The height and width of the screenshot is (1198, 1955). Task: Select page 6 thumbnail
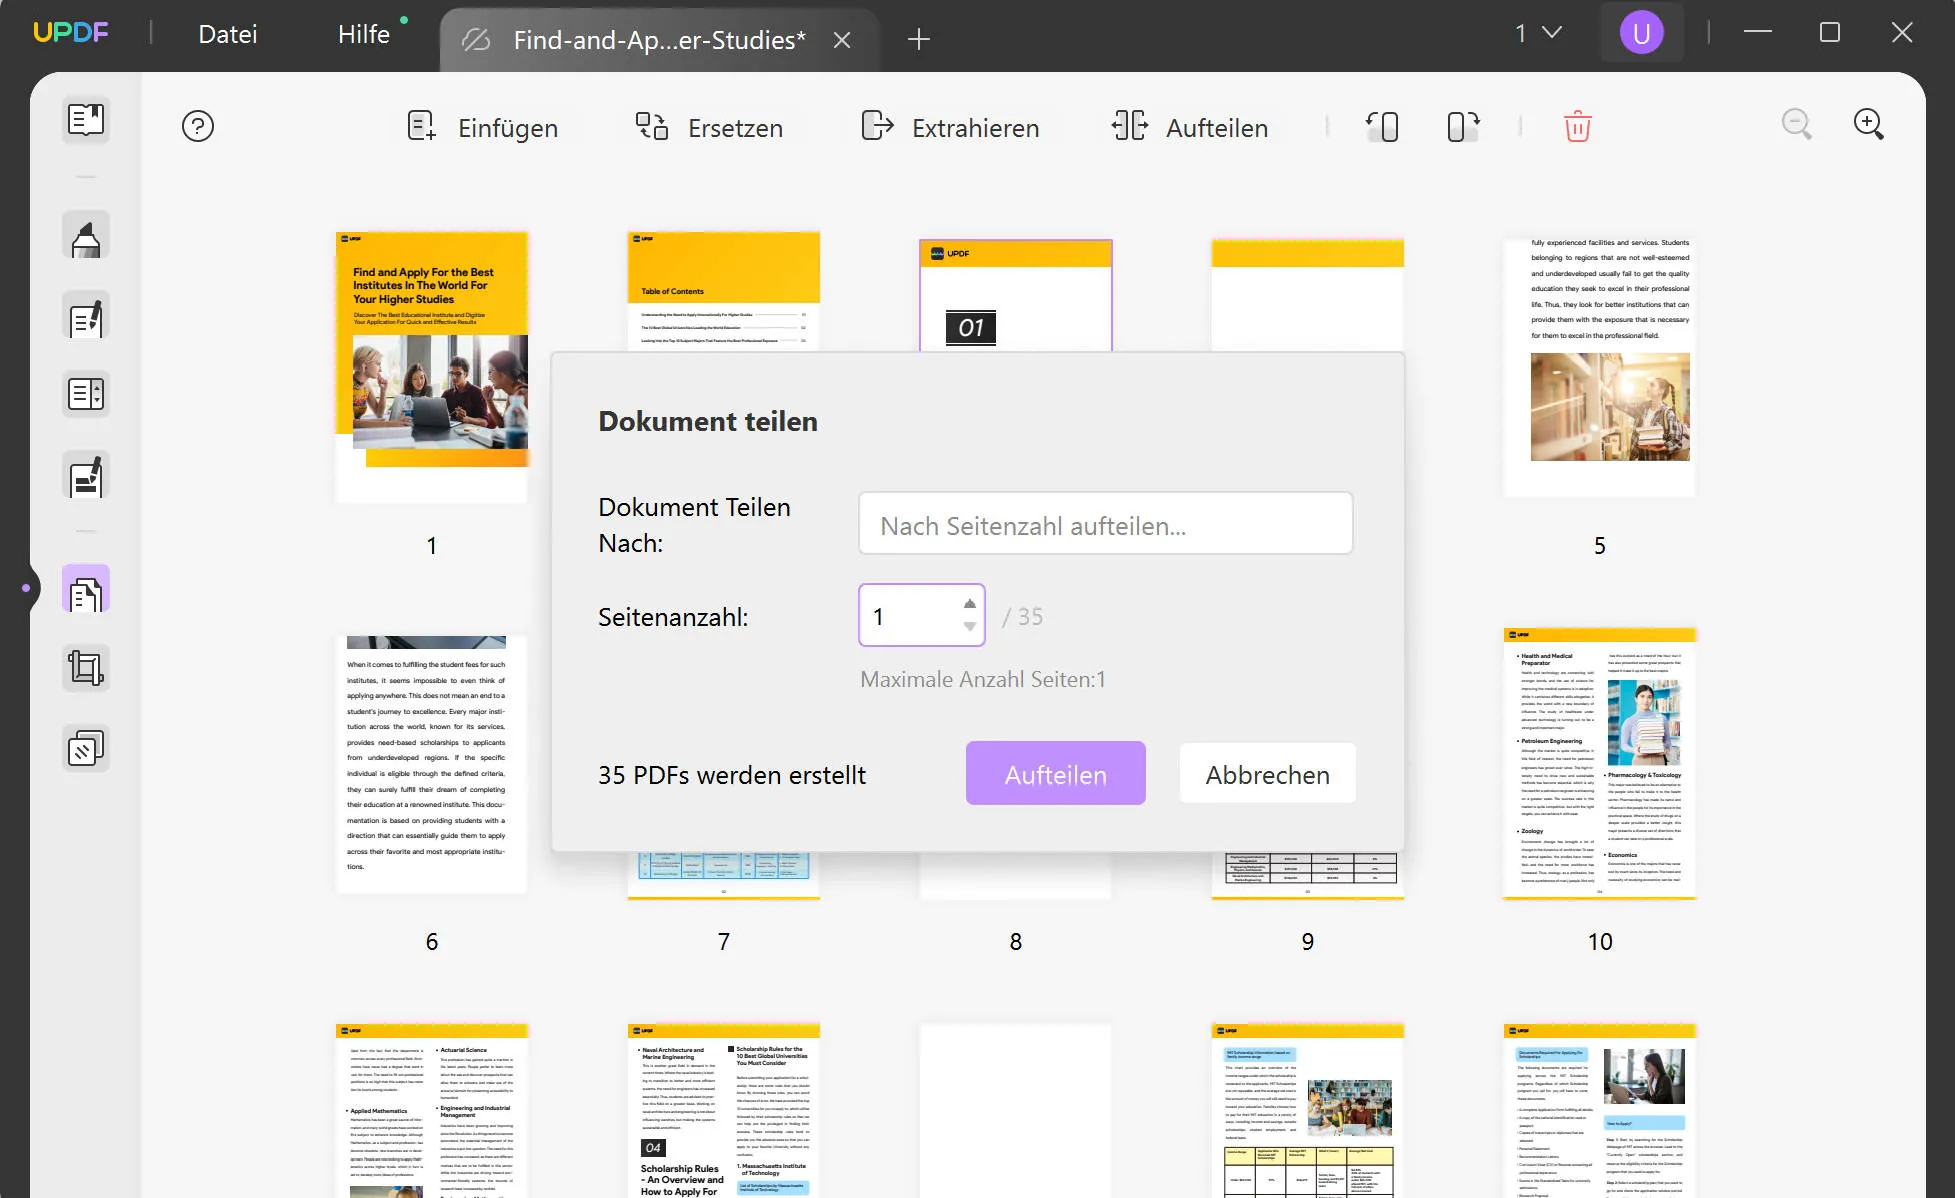click(x=432, y=764)
